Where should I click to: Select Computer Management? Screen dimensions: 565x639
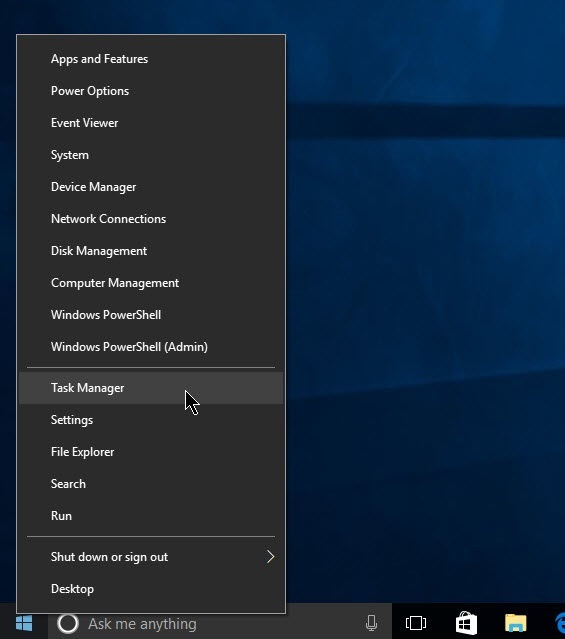click(151, 283)
